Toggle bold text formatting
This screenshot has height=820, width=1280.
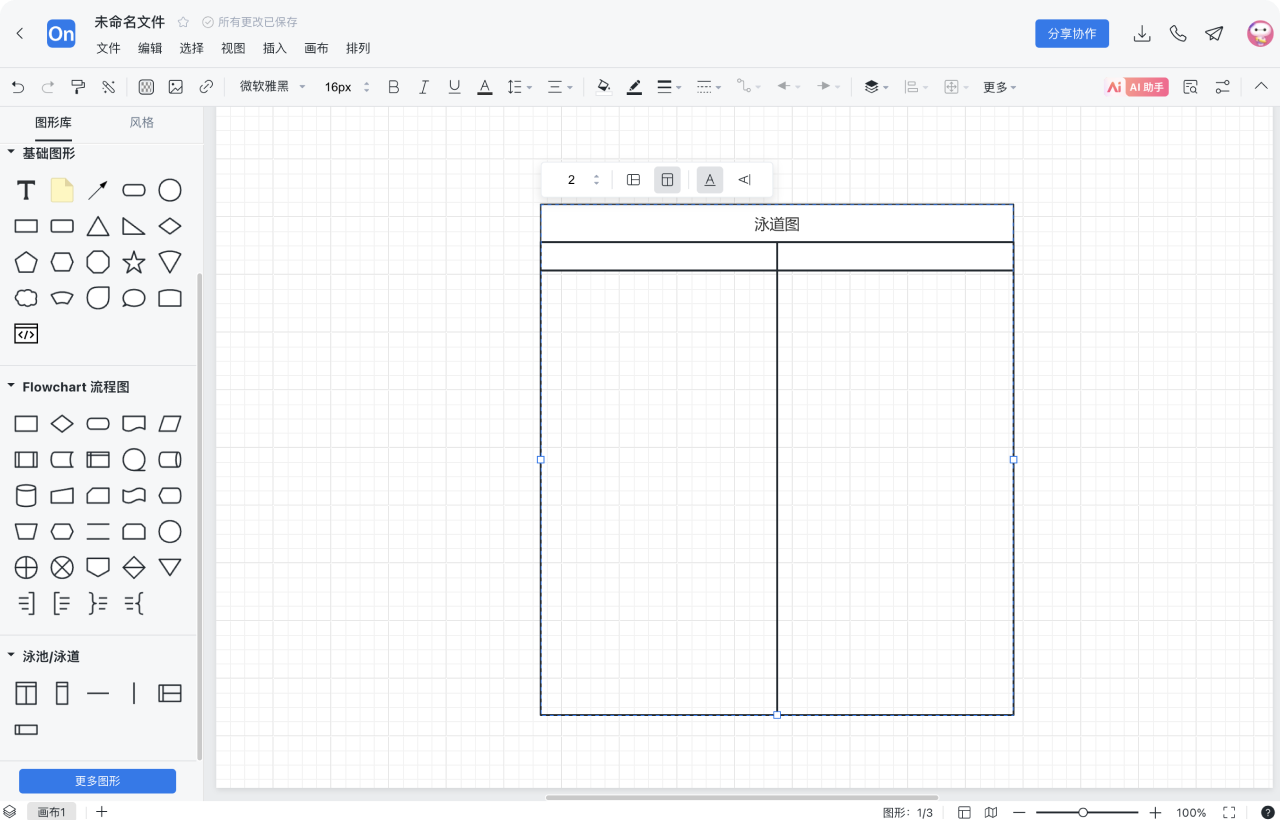pos(393,87)
